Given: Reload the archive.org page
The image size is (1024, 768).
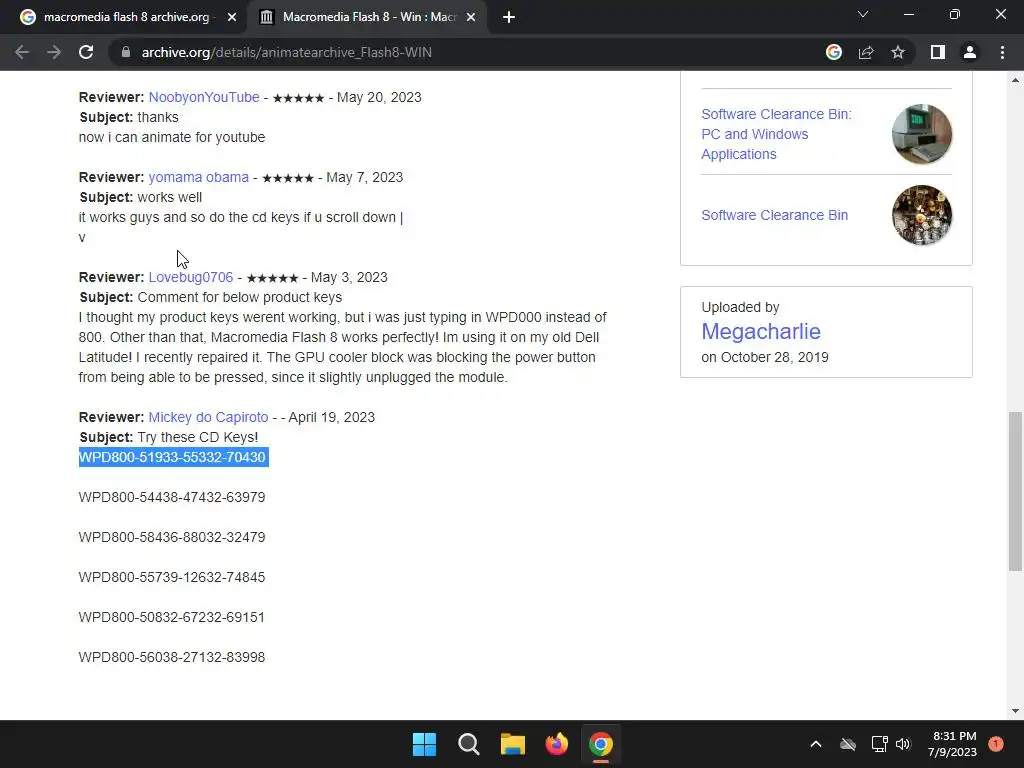Looking at the screenshot, I should (86, 52).
